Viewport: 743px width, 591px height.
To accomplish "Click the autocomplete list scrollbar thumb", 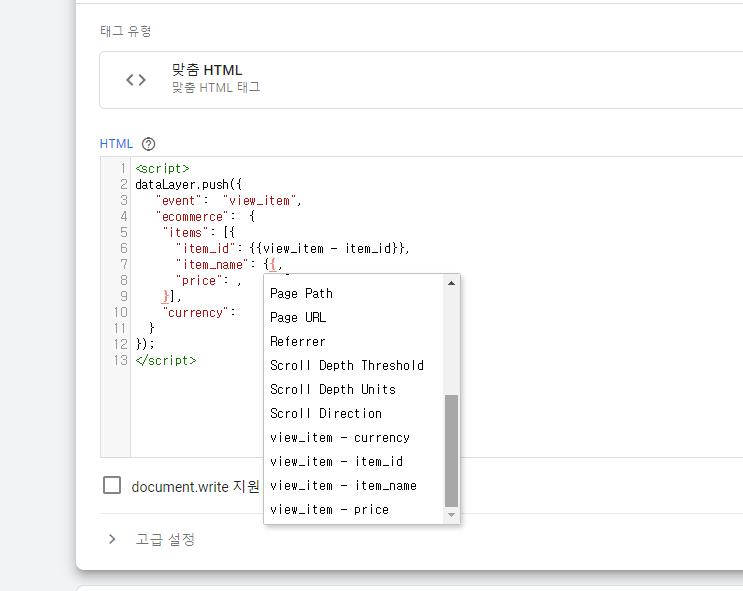I will click(452, 451).
